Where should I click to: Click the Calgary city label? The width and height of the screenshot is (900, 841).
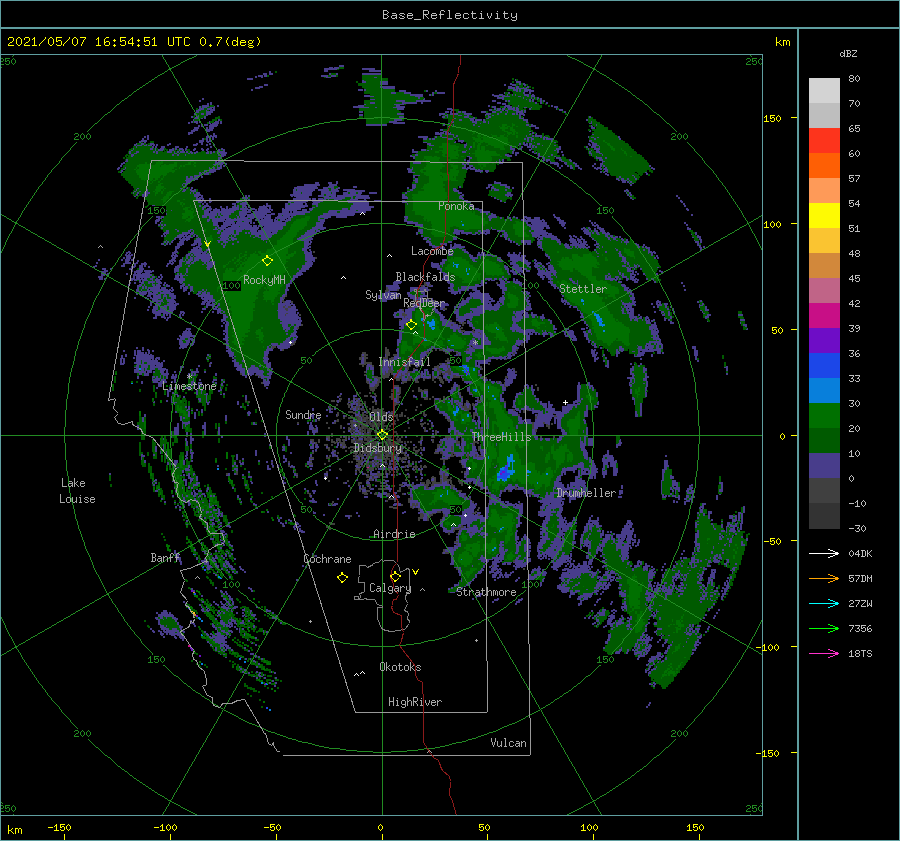point(390,588)
